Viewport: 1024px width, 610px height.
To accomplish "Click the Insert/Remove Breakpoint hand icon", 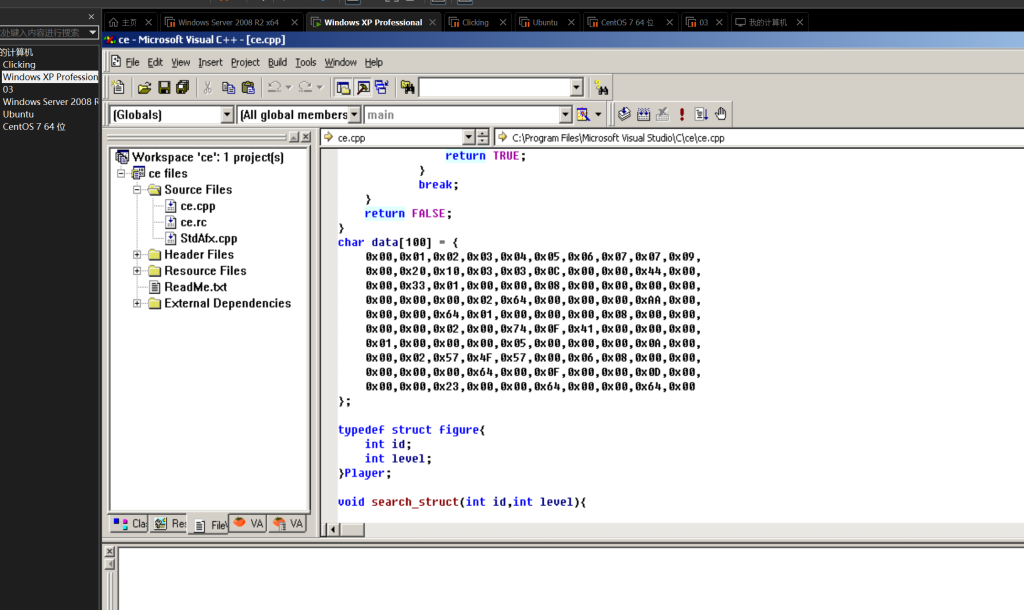I will click(720, 115).
